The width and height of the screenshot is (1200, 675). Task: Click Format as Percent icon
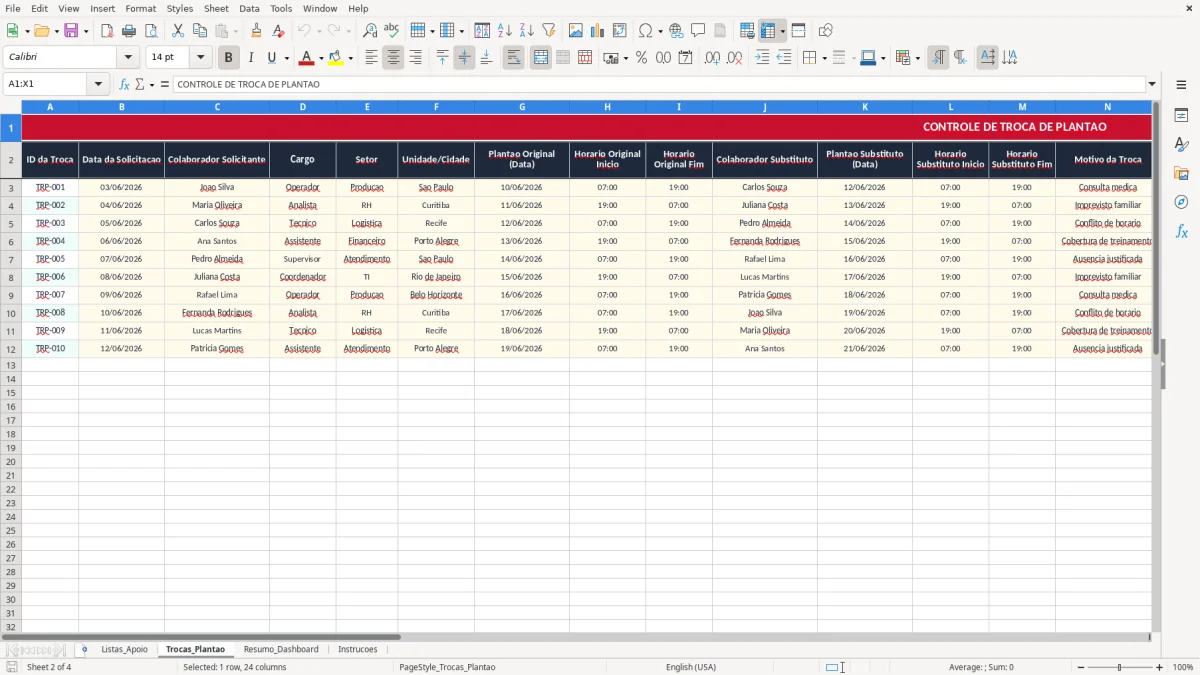point(641,58)
